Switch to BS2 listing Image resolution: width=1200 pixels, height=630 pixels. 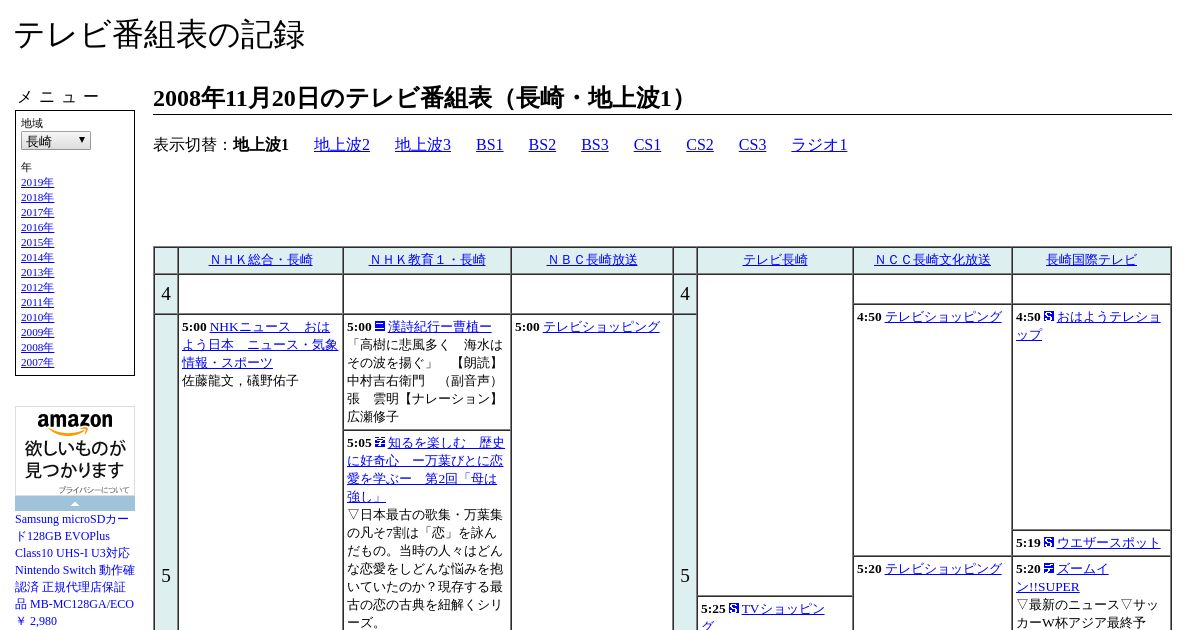542,145
